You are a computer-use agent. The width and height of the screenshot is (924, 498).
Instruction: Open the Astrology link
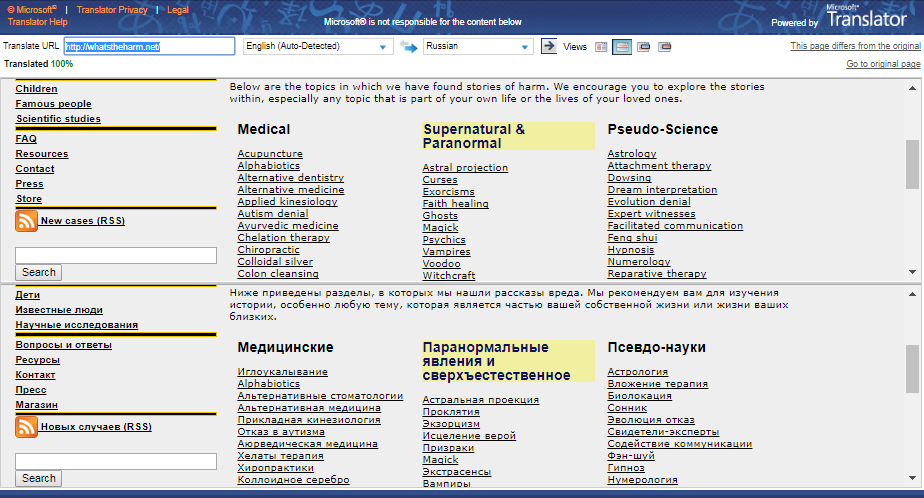click(x=632, y=154)
